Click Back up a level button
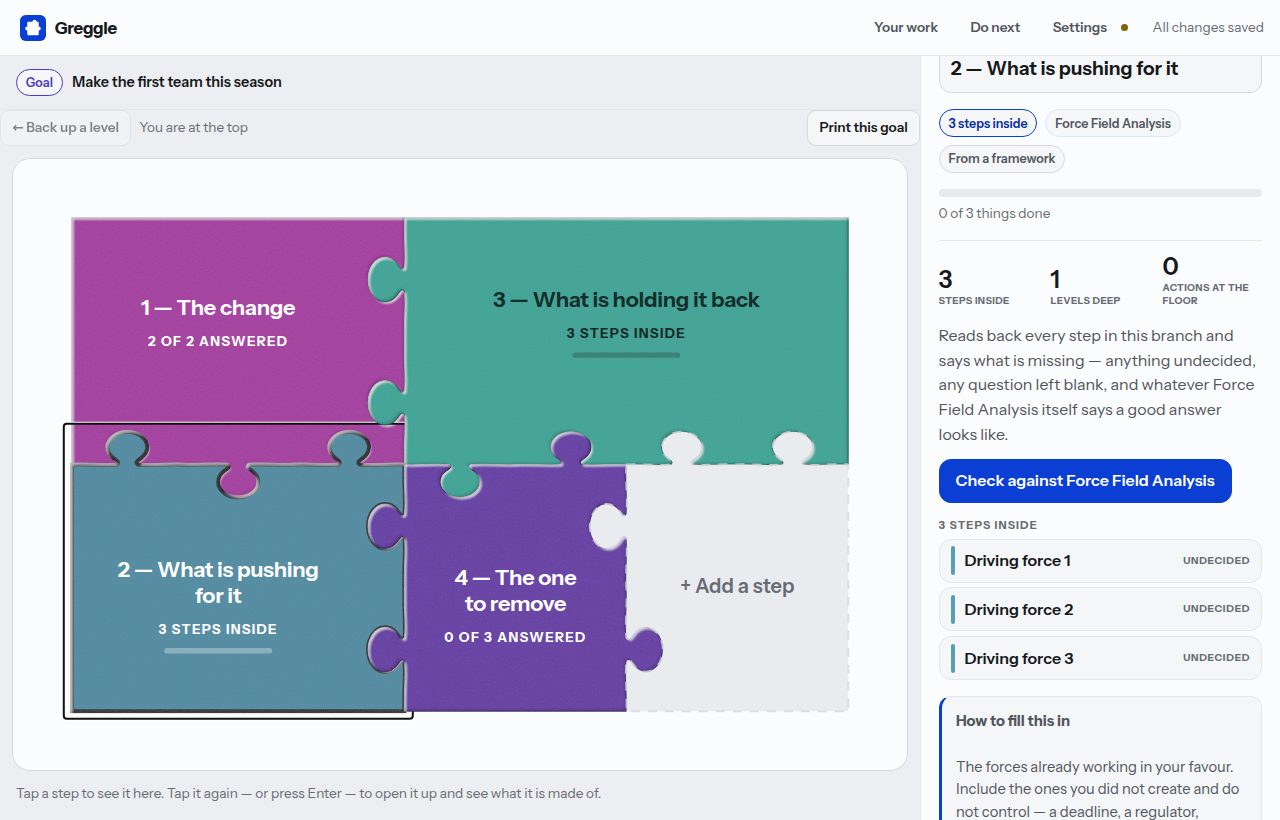Screen dimensions: 1280x820 [x=66, y=127]
